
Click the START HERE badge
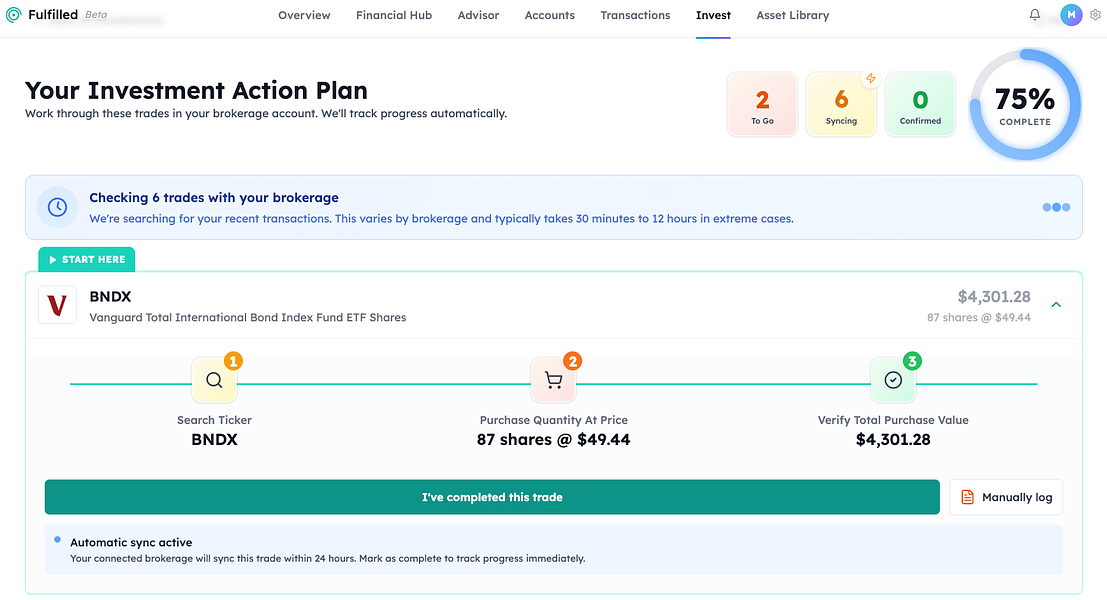(87, 260)
